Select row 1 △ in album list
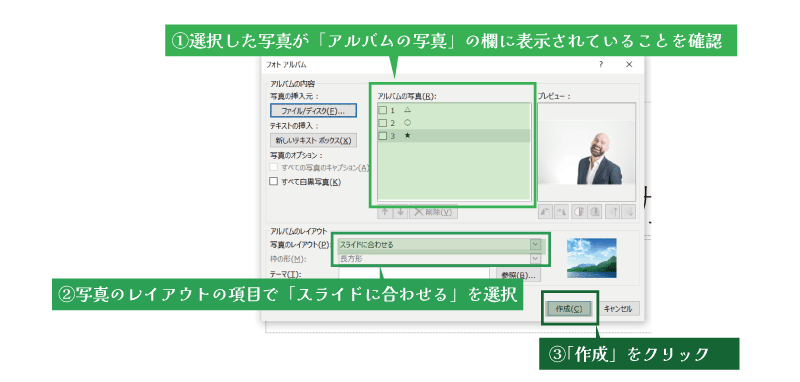Screen dimensions: 800x382 tap(454, 110)
